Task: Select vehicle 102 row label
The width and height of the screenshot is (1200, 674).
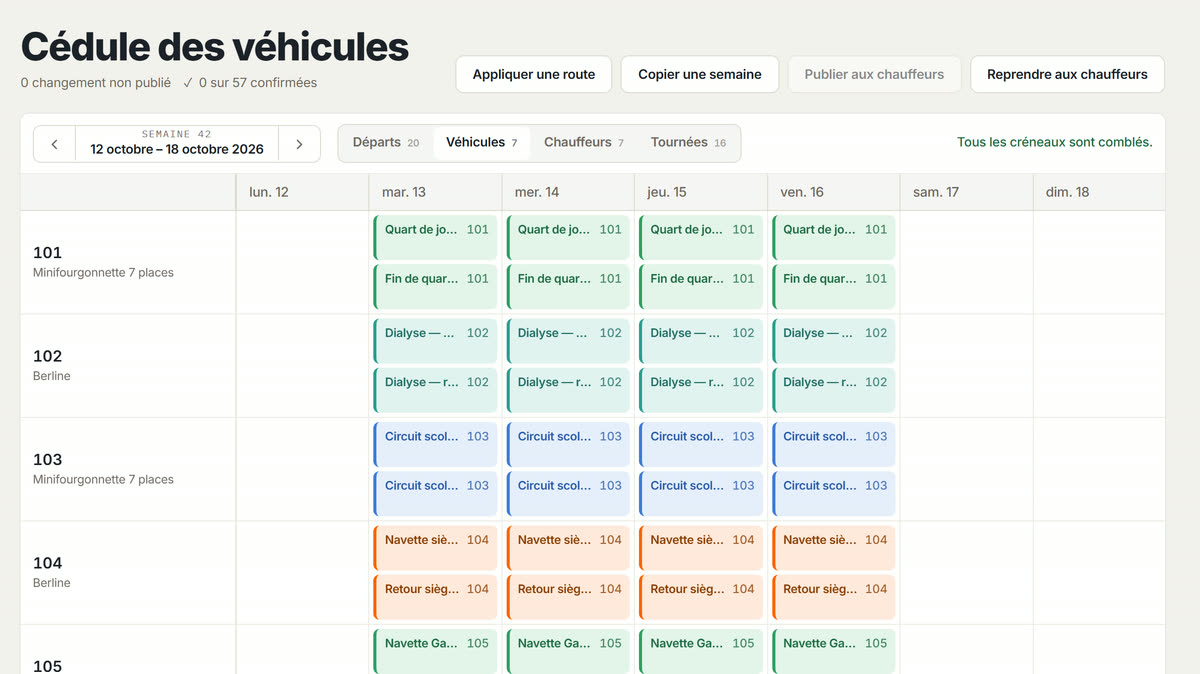Action: tap(128, 365)
